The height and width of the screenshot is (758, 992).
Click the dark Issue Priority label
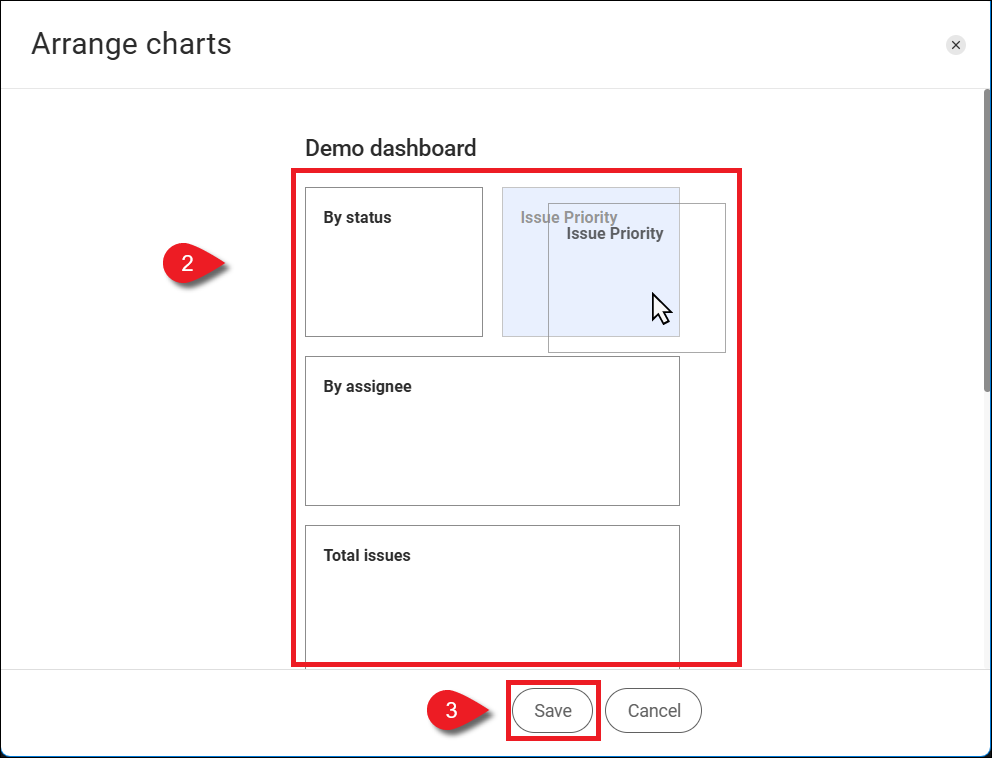pyautogui.click(x=615, y=234)
